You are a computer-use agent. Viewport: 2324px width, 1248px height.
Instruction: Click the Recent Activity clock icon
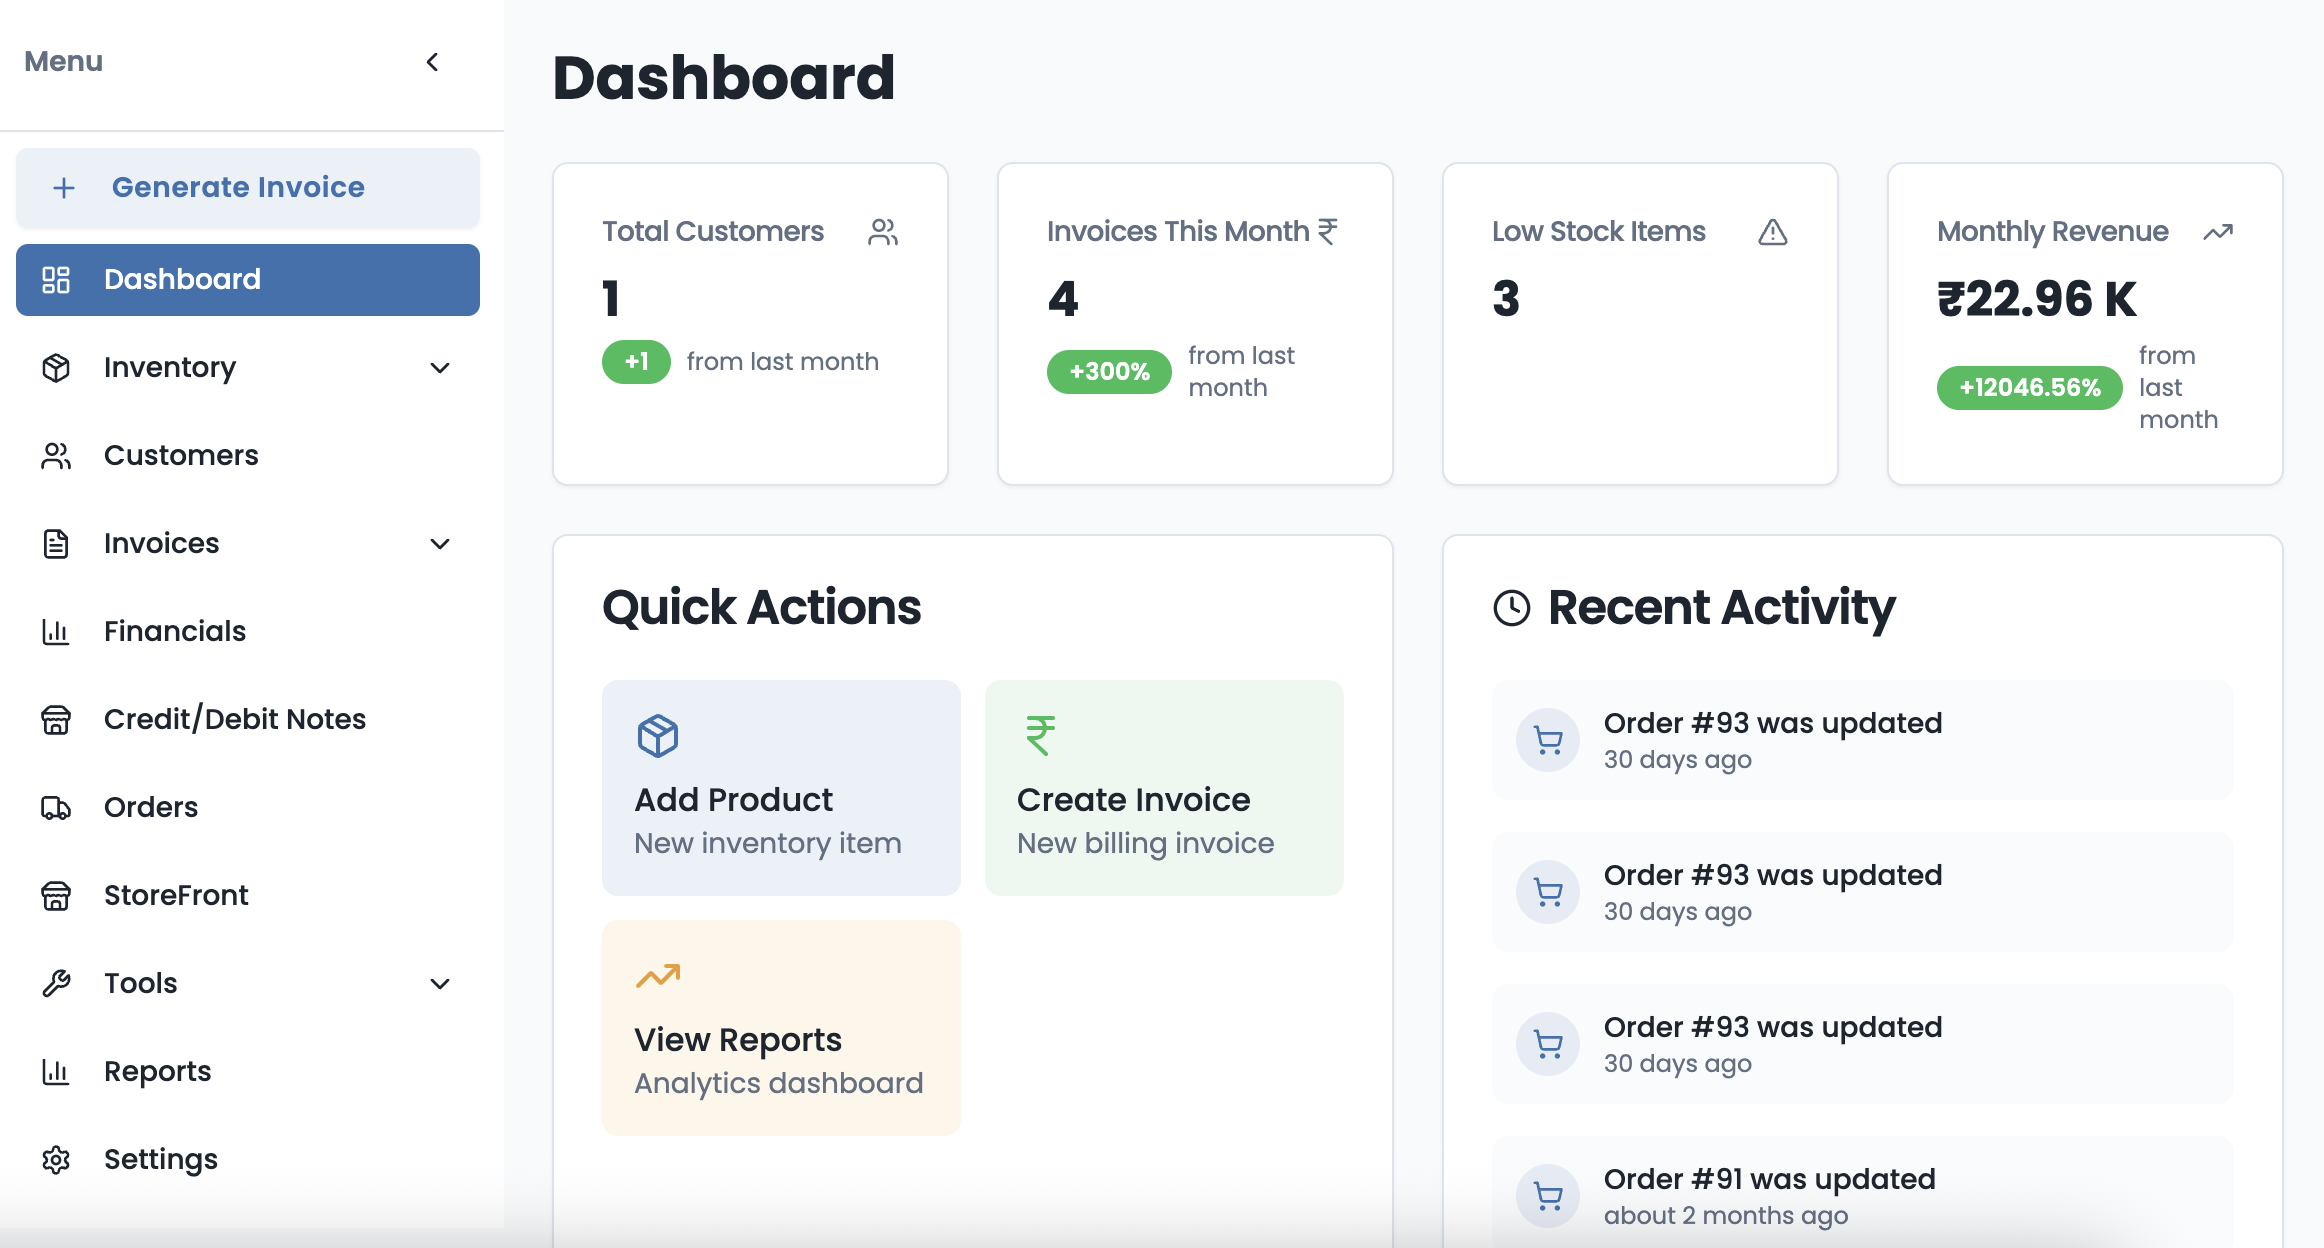[1511, 608]
